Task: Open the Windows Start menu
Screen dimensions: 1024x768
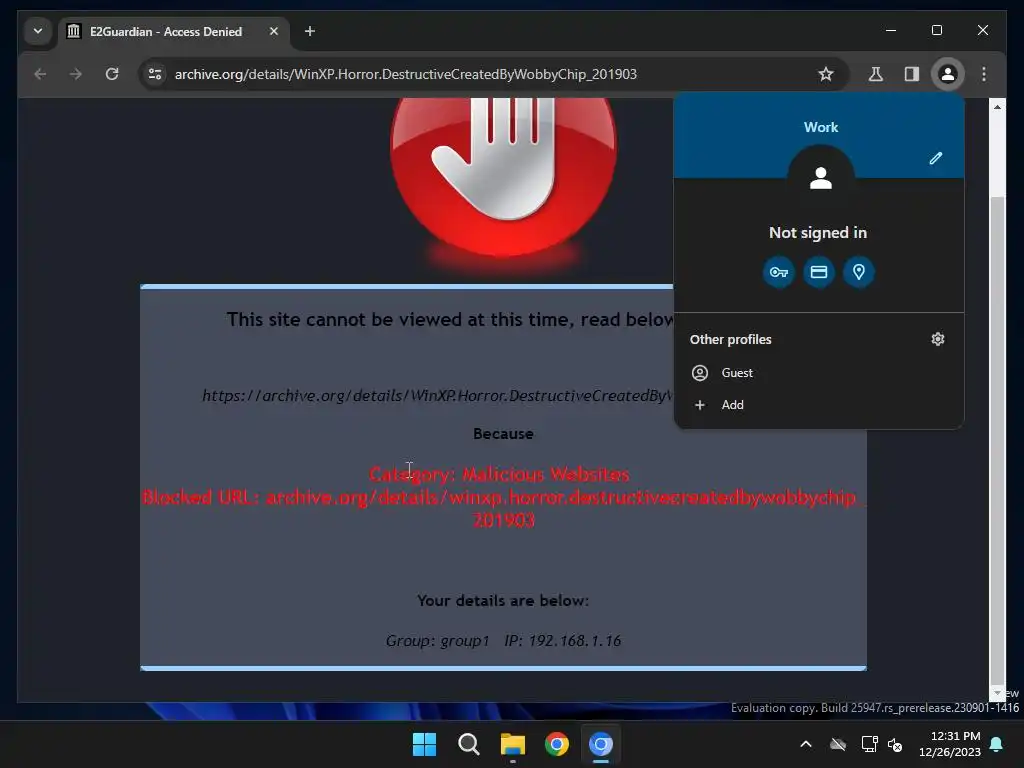Action: pyautogui.click(x=424, y=744)
